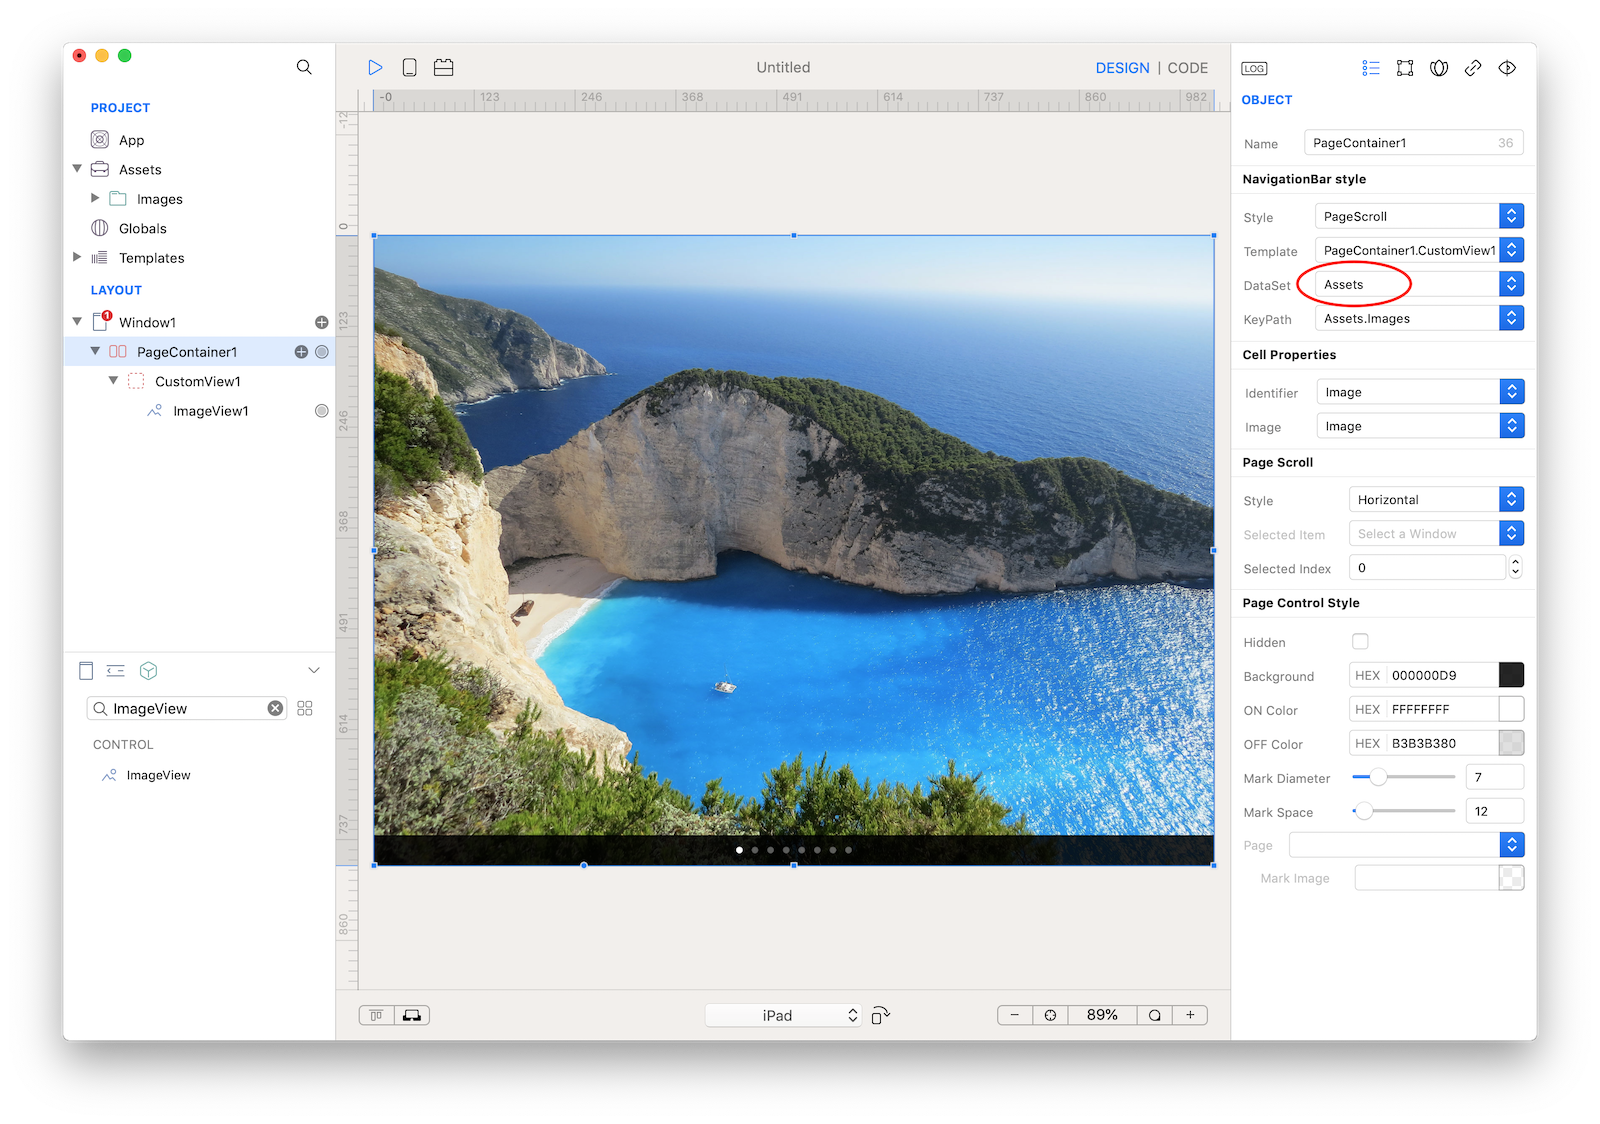Click the OFF Color gray swatch

click(1511, 743)
